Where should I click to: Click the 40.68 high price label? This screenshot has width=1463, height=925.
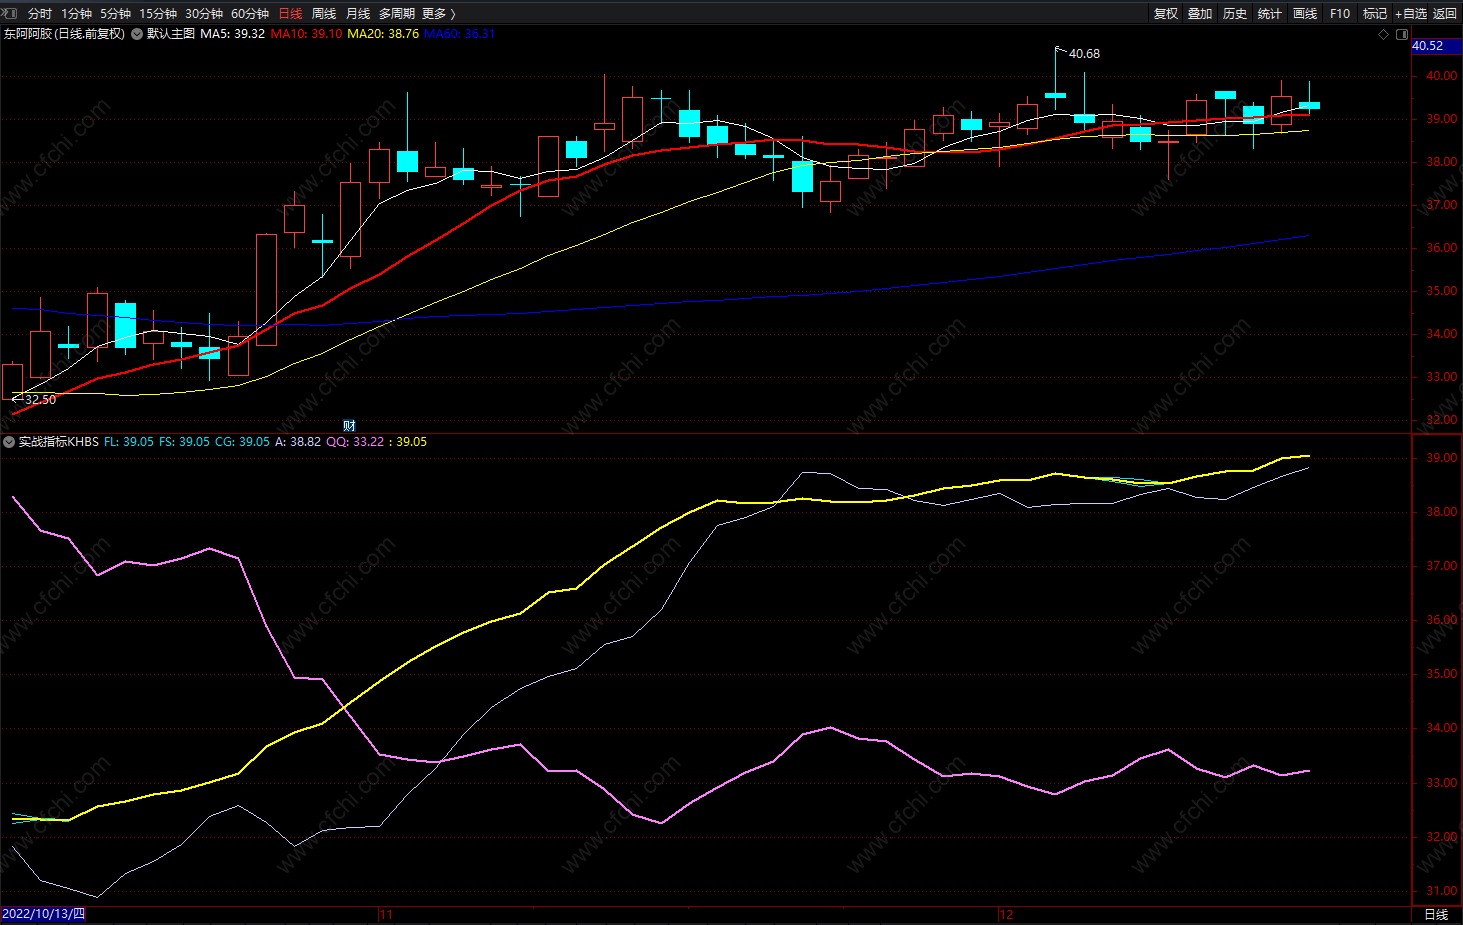click(1084, 54)
